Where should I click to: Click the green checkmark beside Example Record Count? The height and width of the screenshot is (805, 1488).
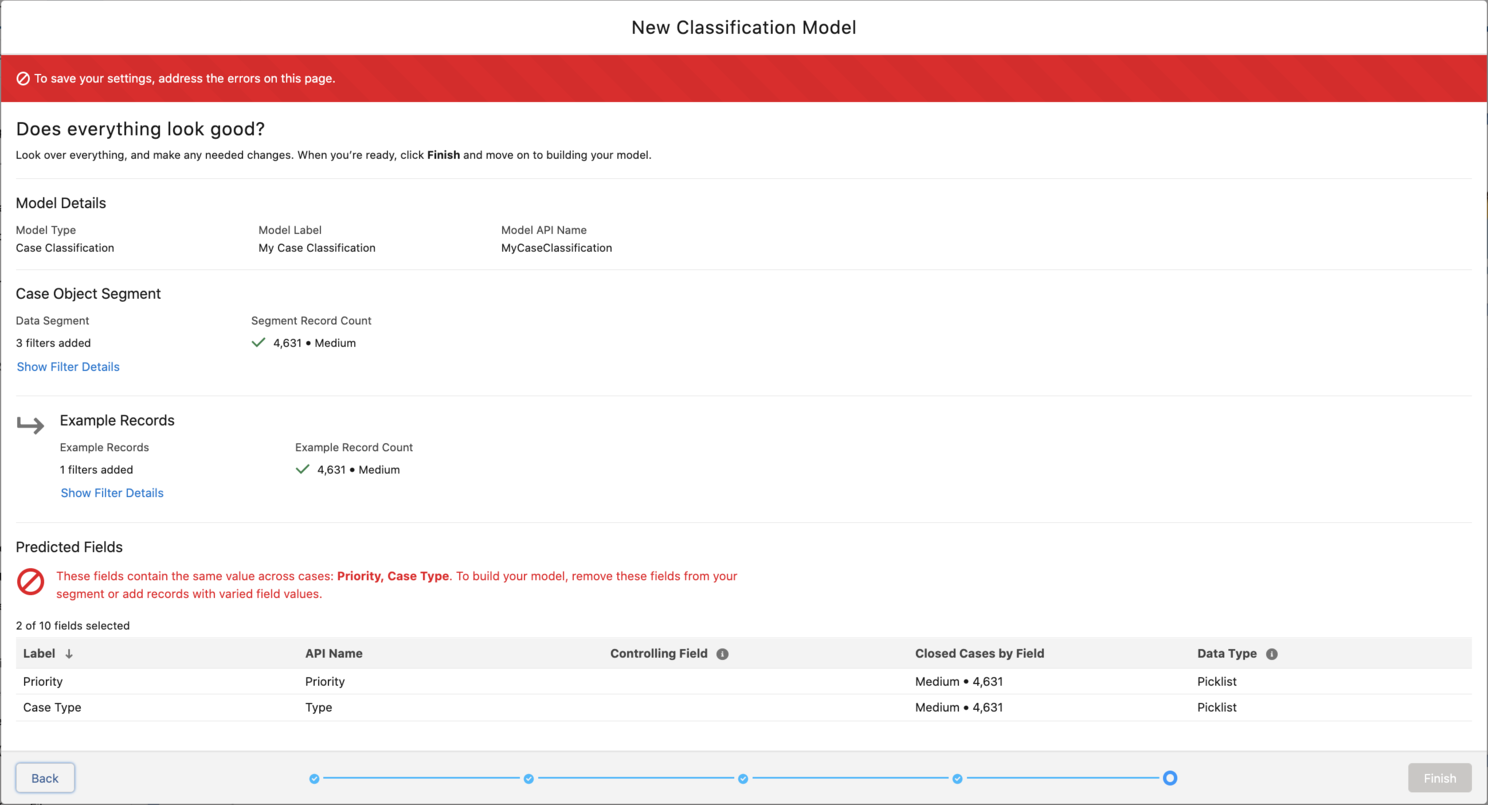(302, 469)
